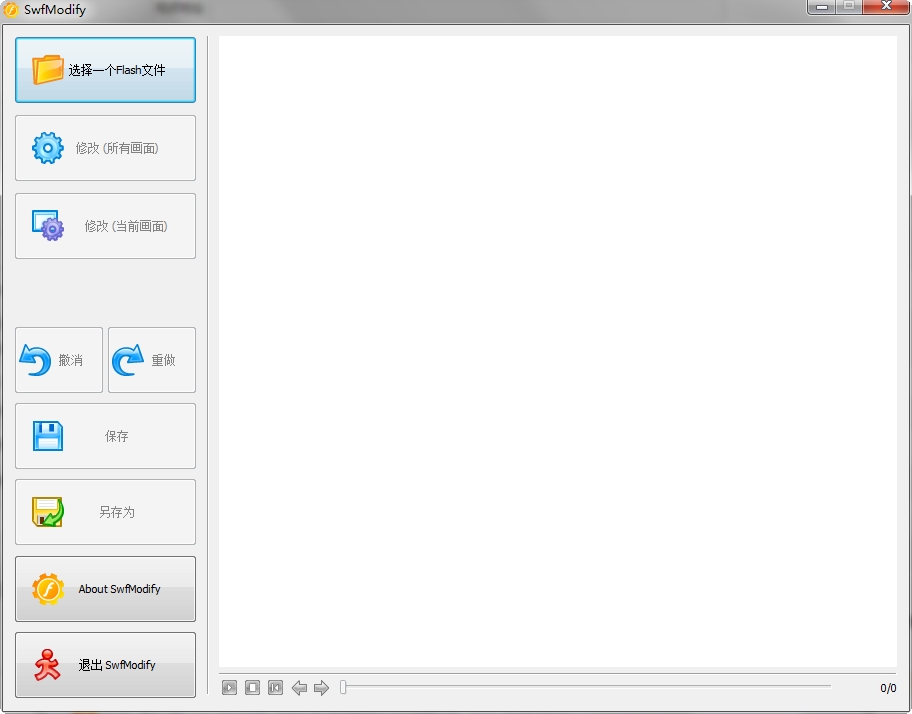
Task: Open the About SwfModify dialog
Action: point(105,589)
